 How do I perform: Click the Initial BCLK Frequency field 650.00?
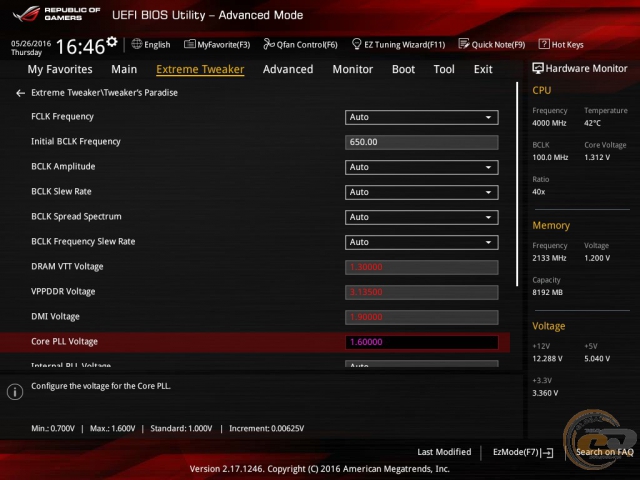point(421,142)
